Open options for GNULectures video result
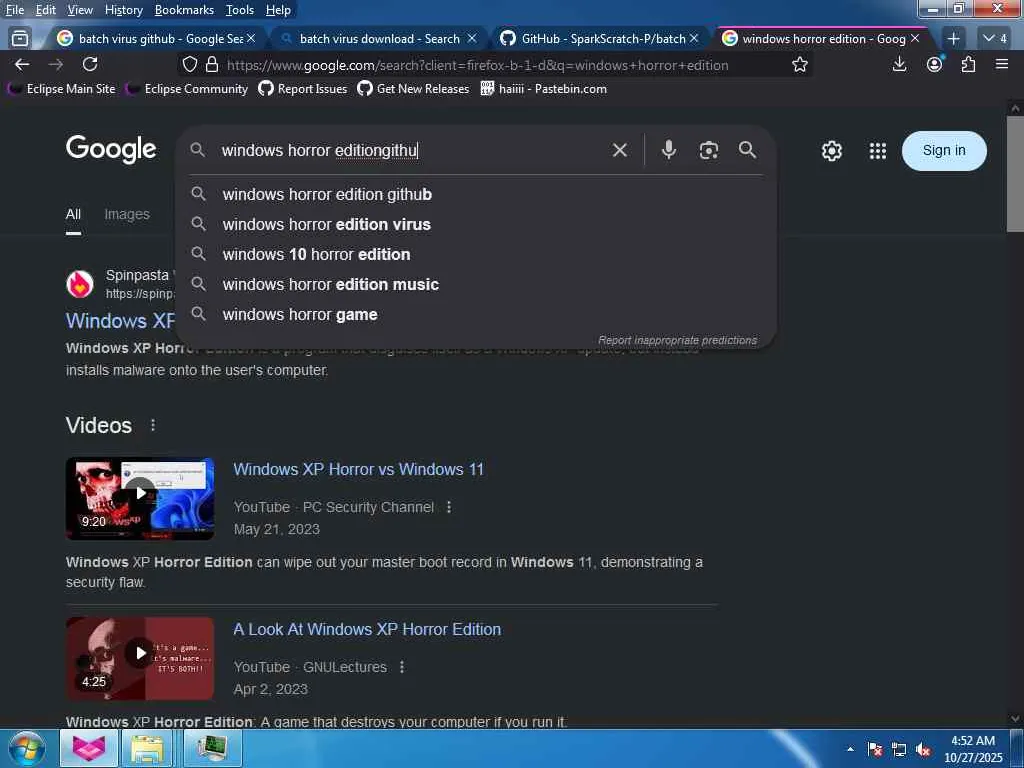Viewport: 1024px width, 768px height. coord(402,667)
